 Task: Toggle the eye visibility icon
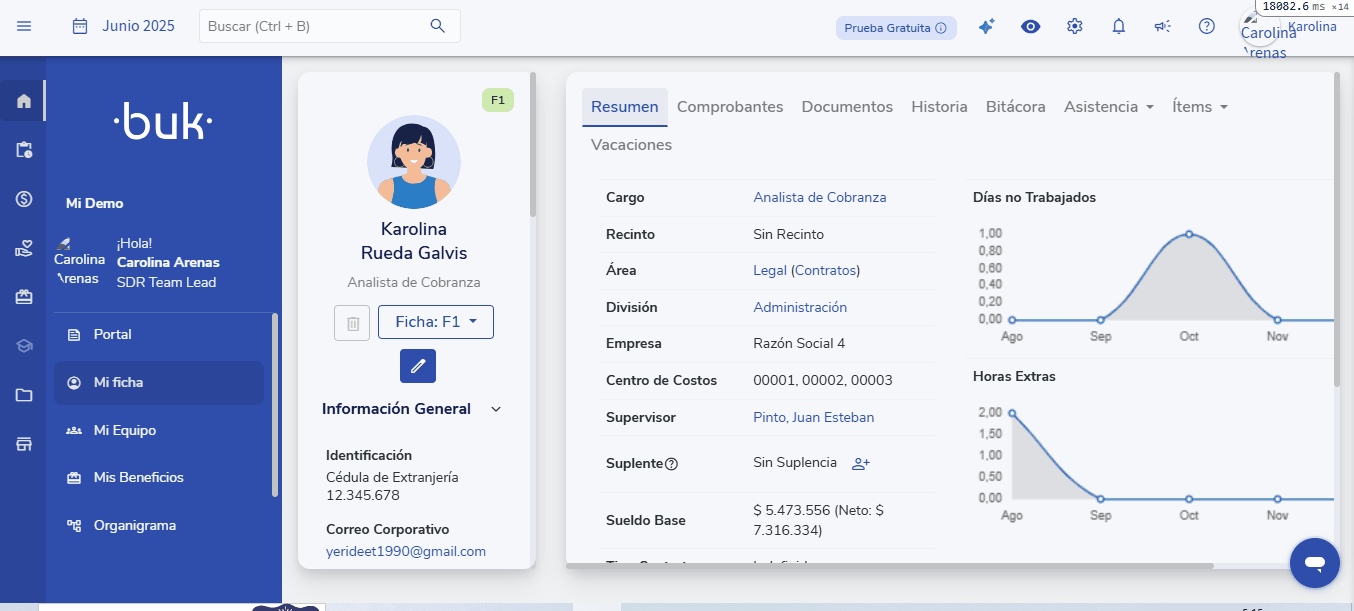tap(1030, 27)
